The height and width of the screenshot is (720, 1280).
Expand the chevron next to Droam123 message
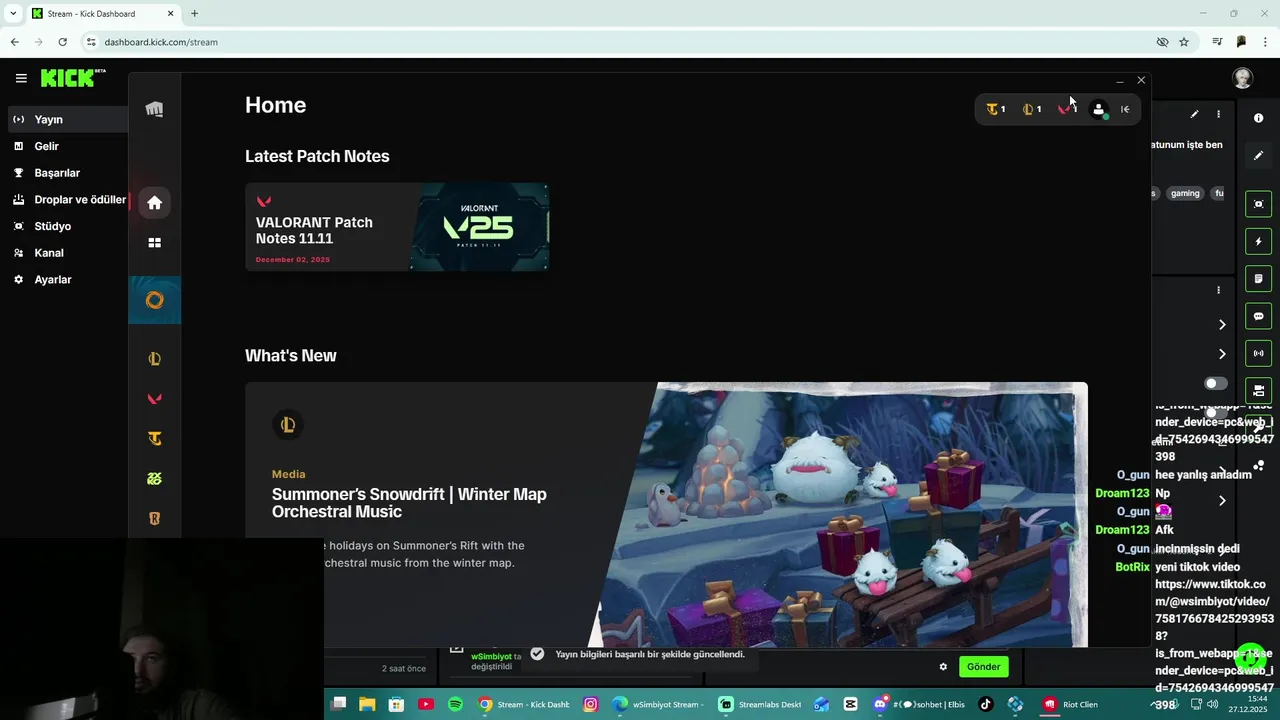[1222, 500]
